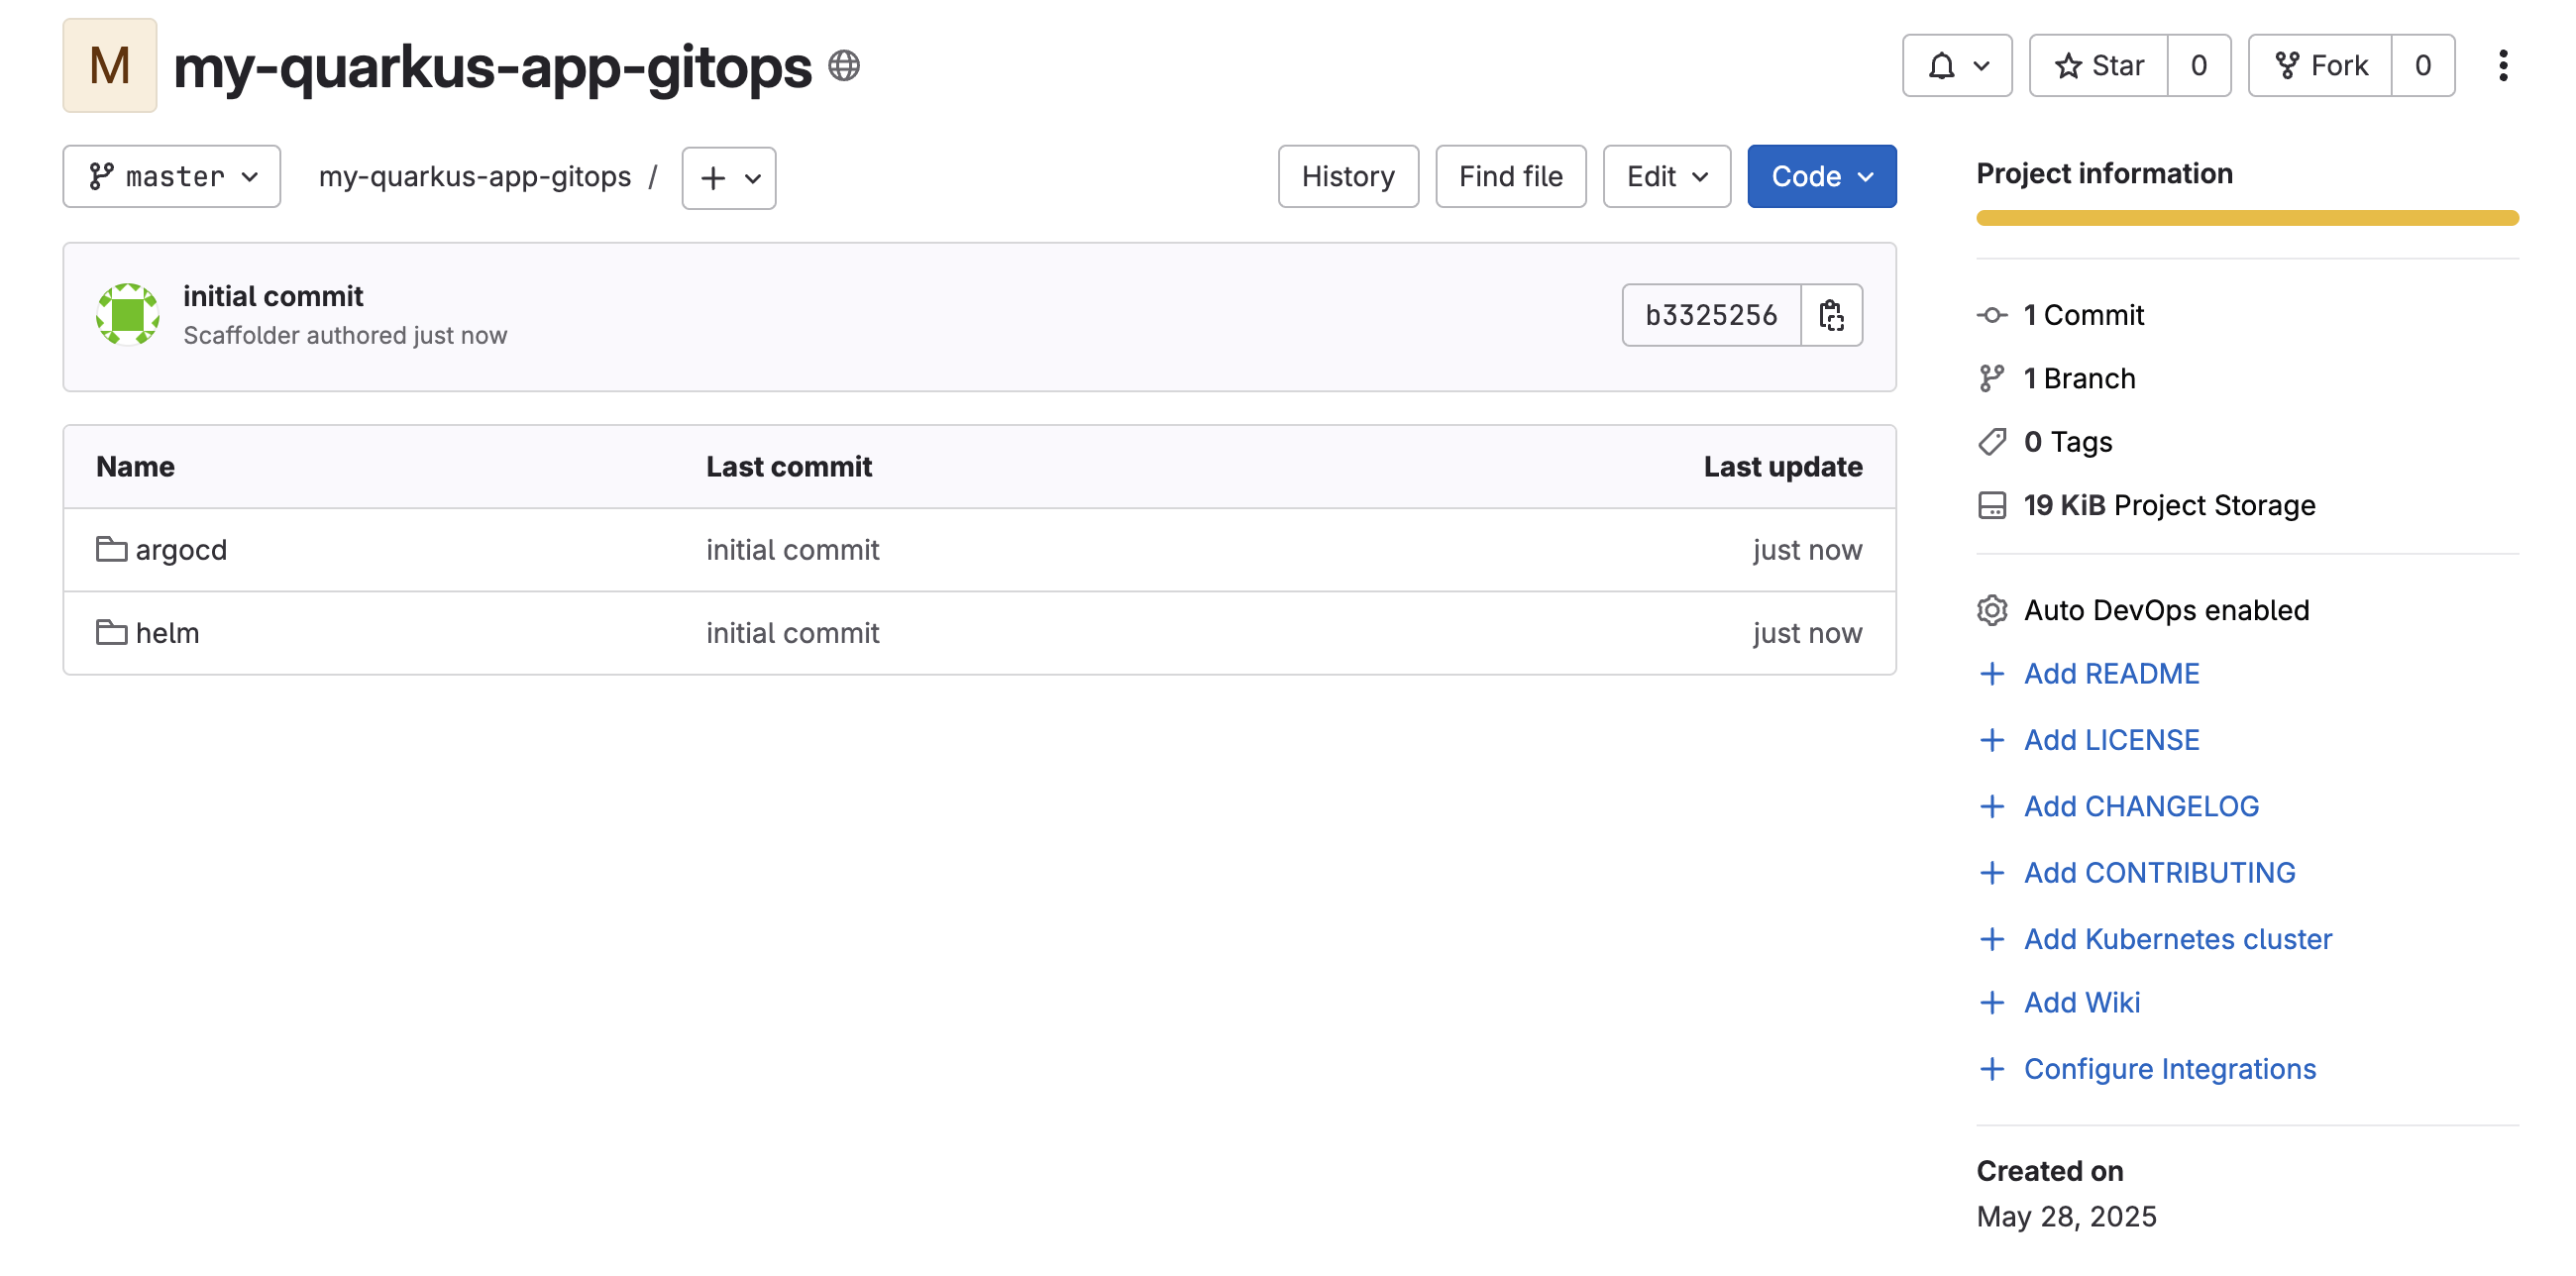The width and height of the screenshot is (2576, 1276).
Task: Click the gear icon beside Auto DevOps
Action: click(1991, 610)
